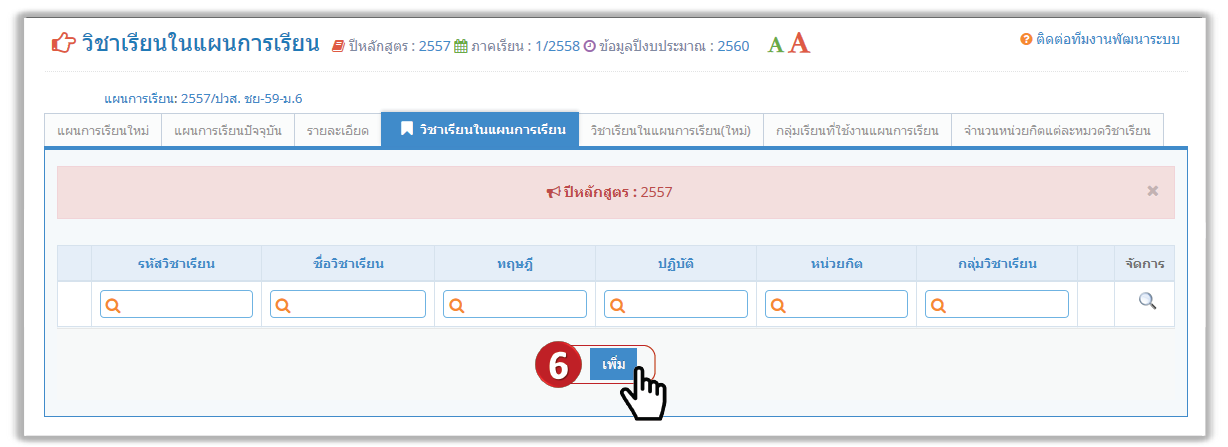Click the thumbs-up icon beside page title
1228x447 pixels.
[x=63, y=45]
